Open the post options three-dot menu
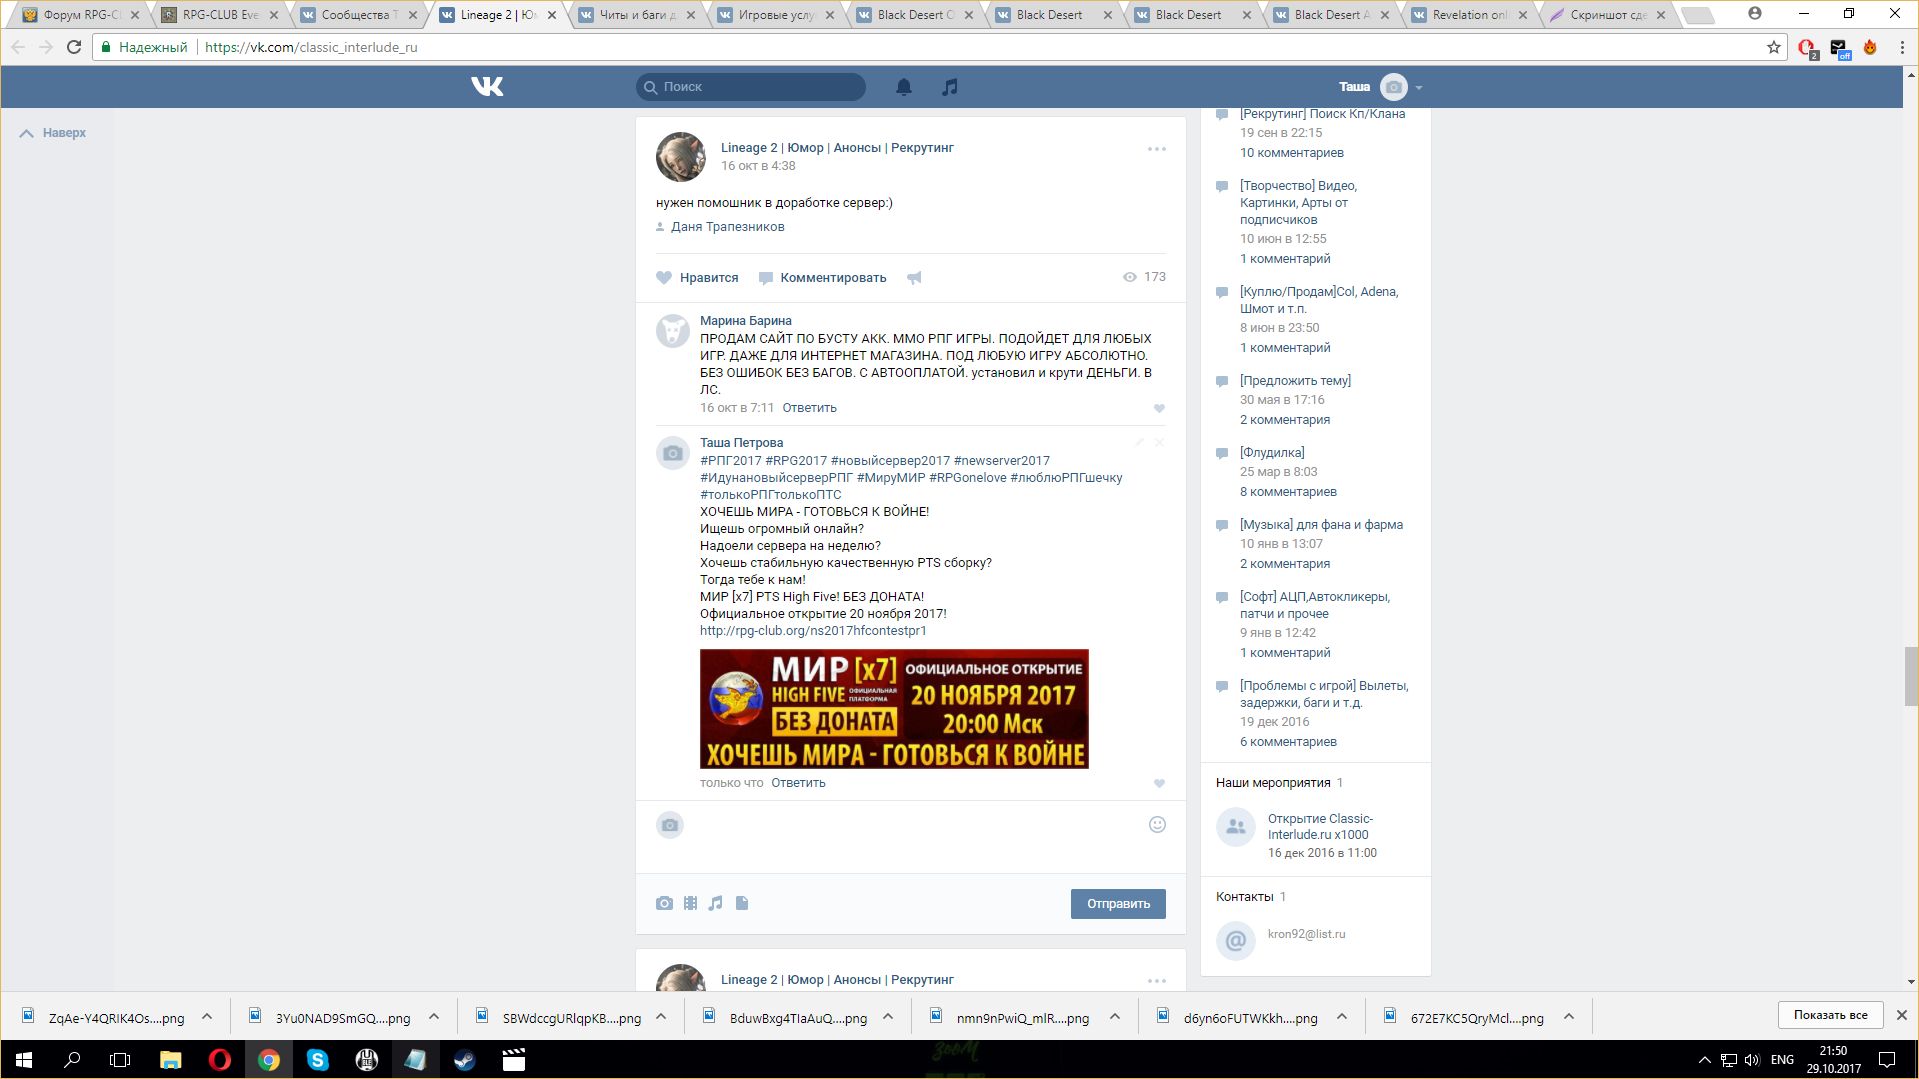1919x1079 pixels. tap(1157, 149)
